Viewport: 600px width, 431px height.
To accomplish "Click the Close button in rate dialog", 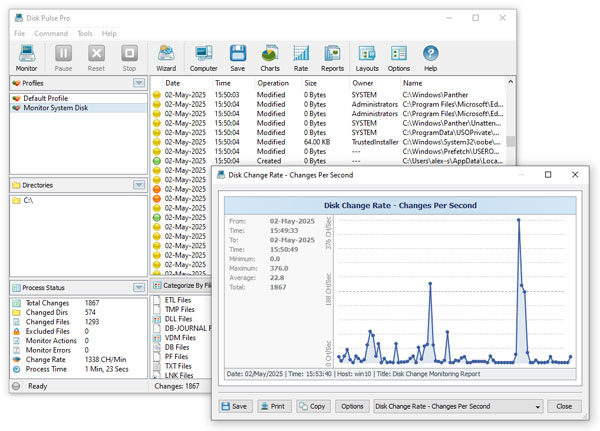I will [x=564, y=407].
